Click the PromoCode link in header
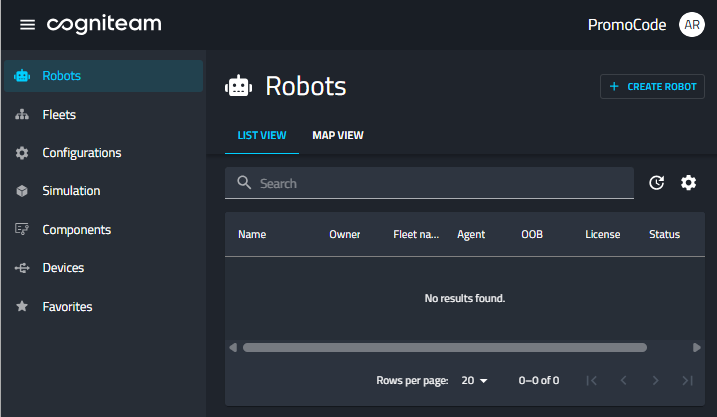 click(x=626, y=25)
